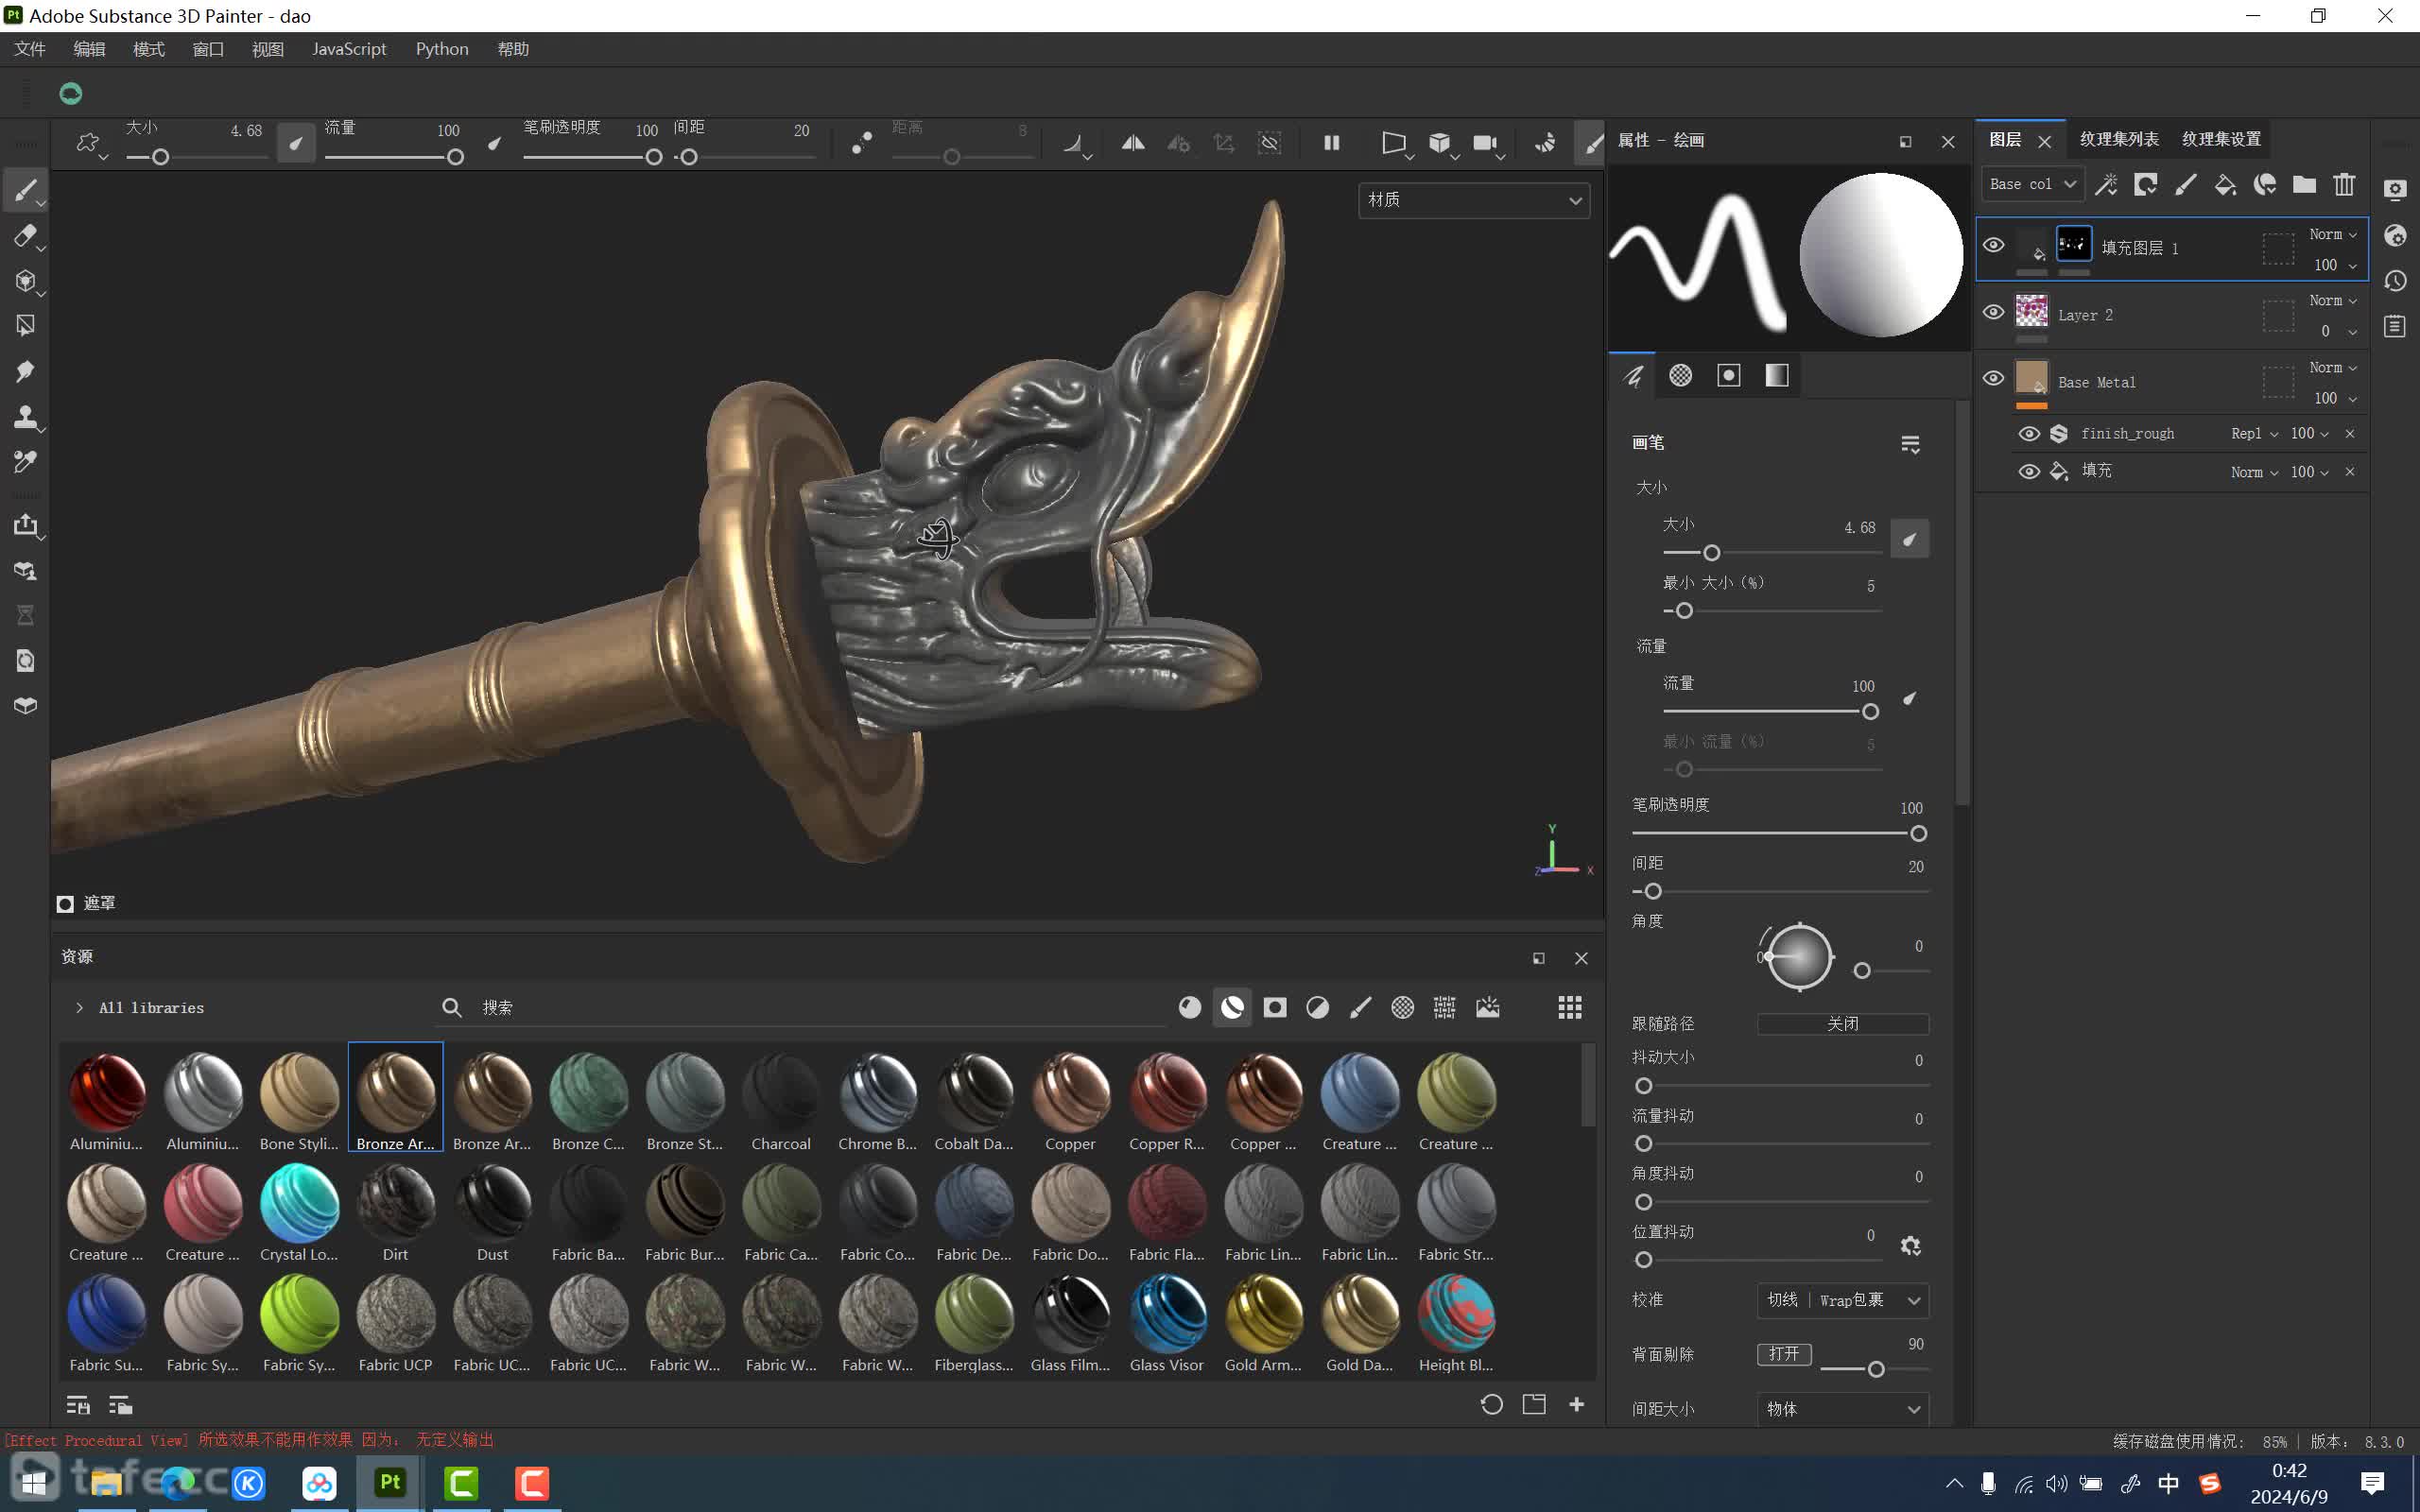Image resolution: width=2420 pixels, height=1512 pixels.
Task: Remove the finish_rough effect with X
Action: [2350, 433]
